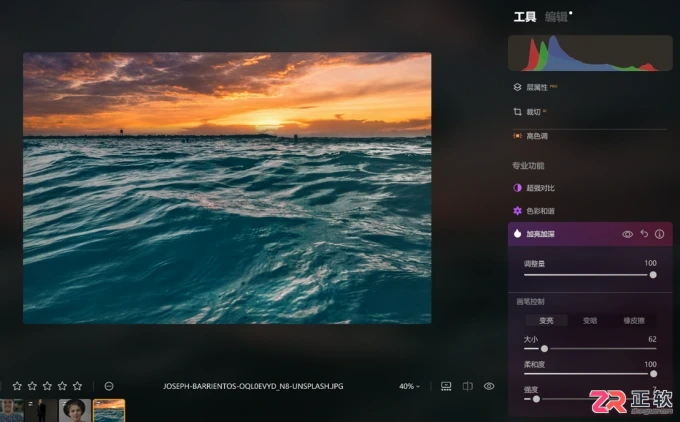The width and height of the screenshot is (680, 422).
Task: Select the woman with hat filmstrip thumbnail
Action: click(x=75, y=410)
